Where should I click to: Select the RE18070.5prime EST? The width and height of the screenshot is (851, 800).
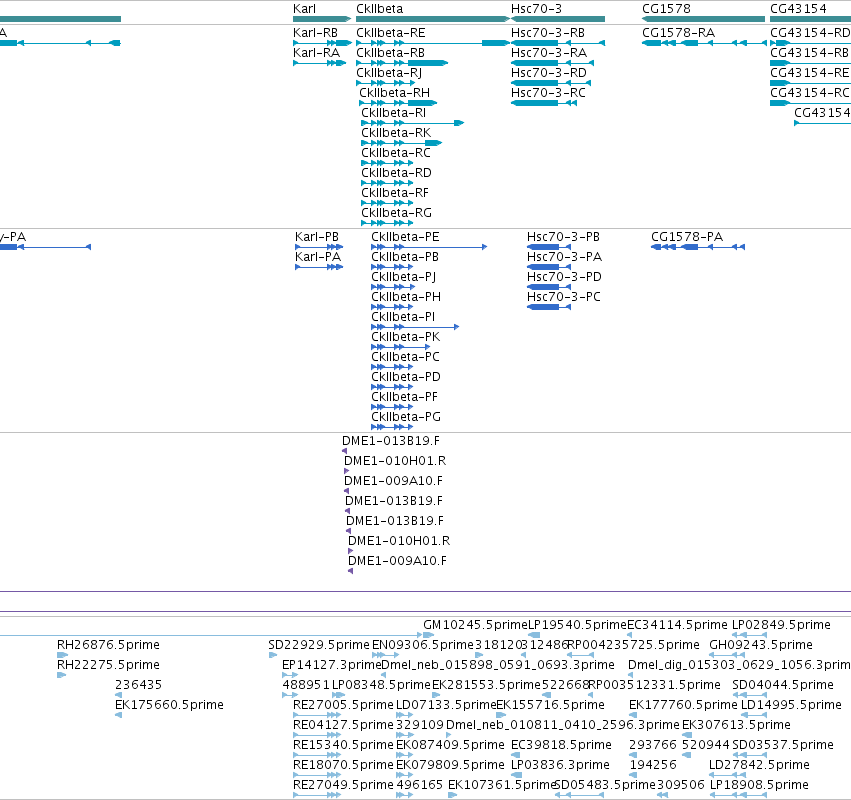pyautogui.click(x=344, y=766)
